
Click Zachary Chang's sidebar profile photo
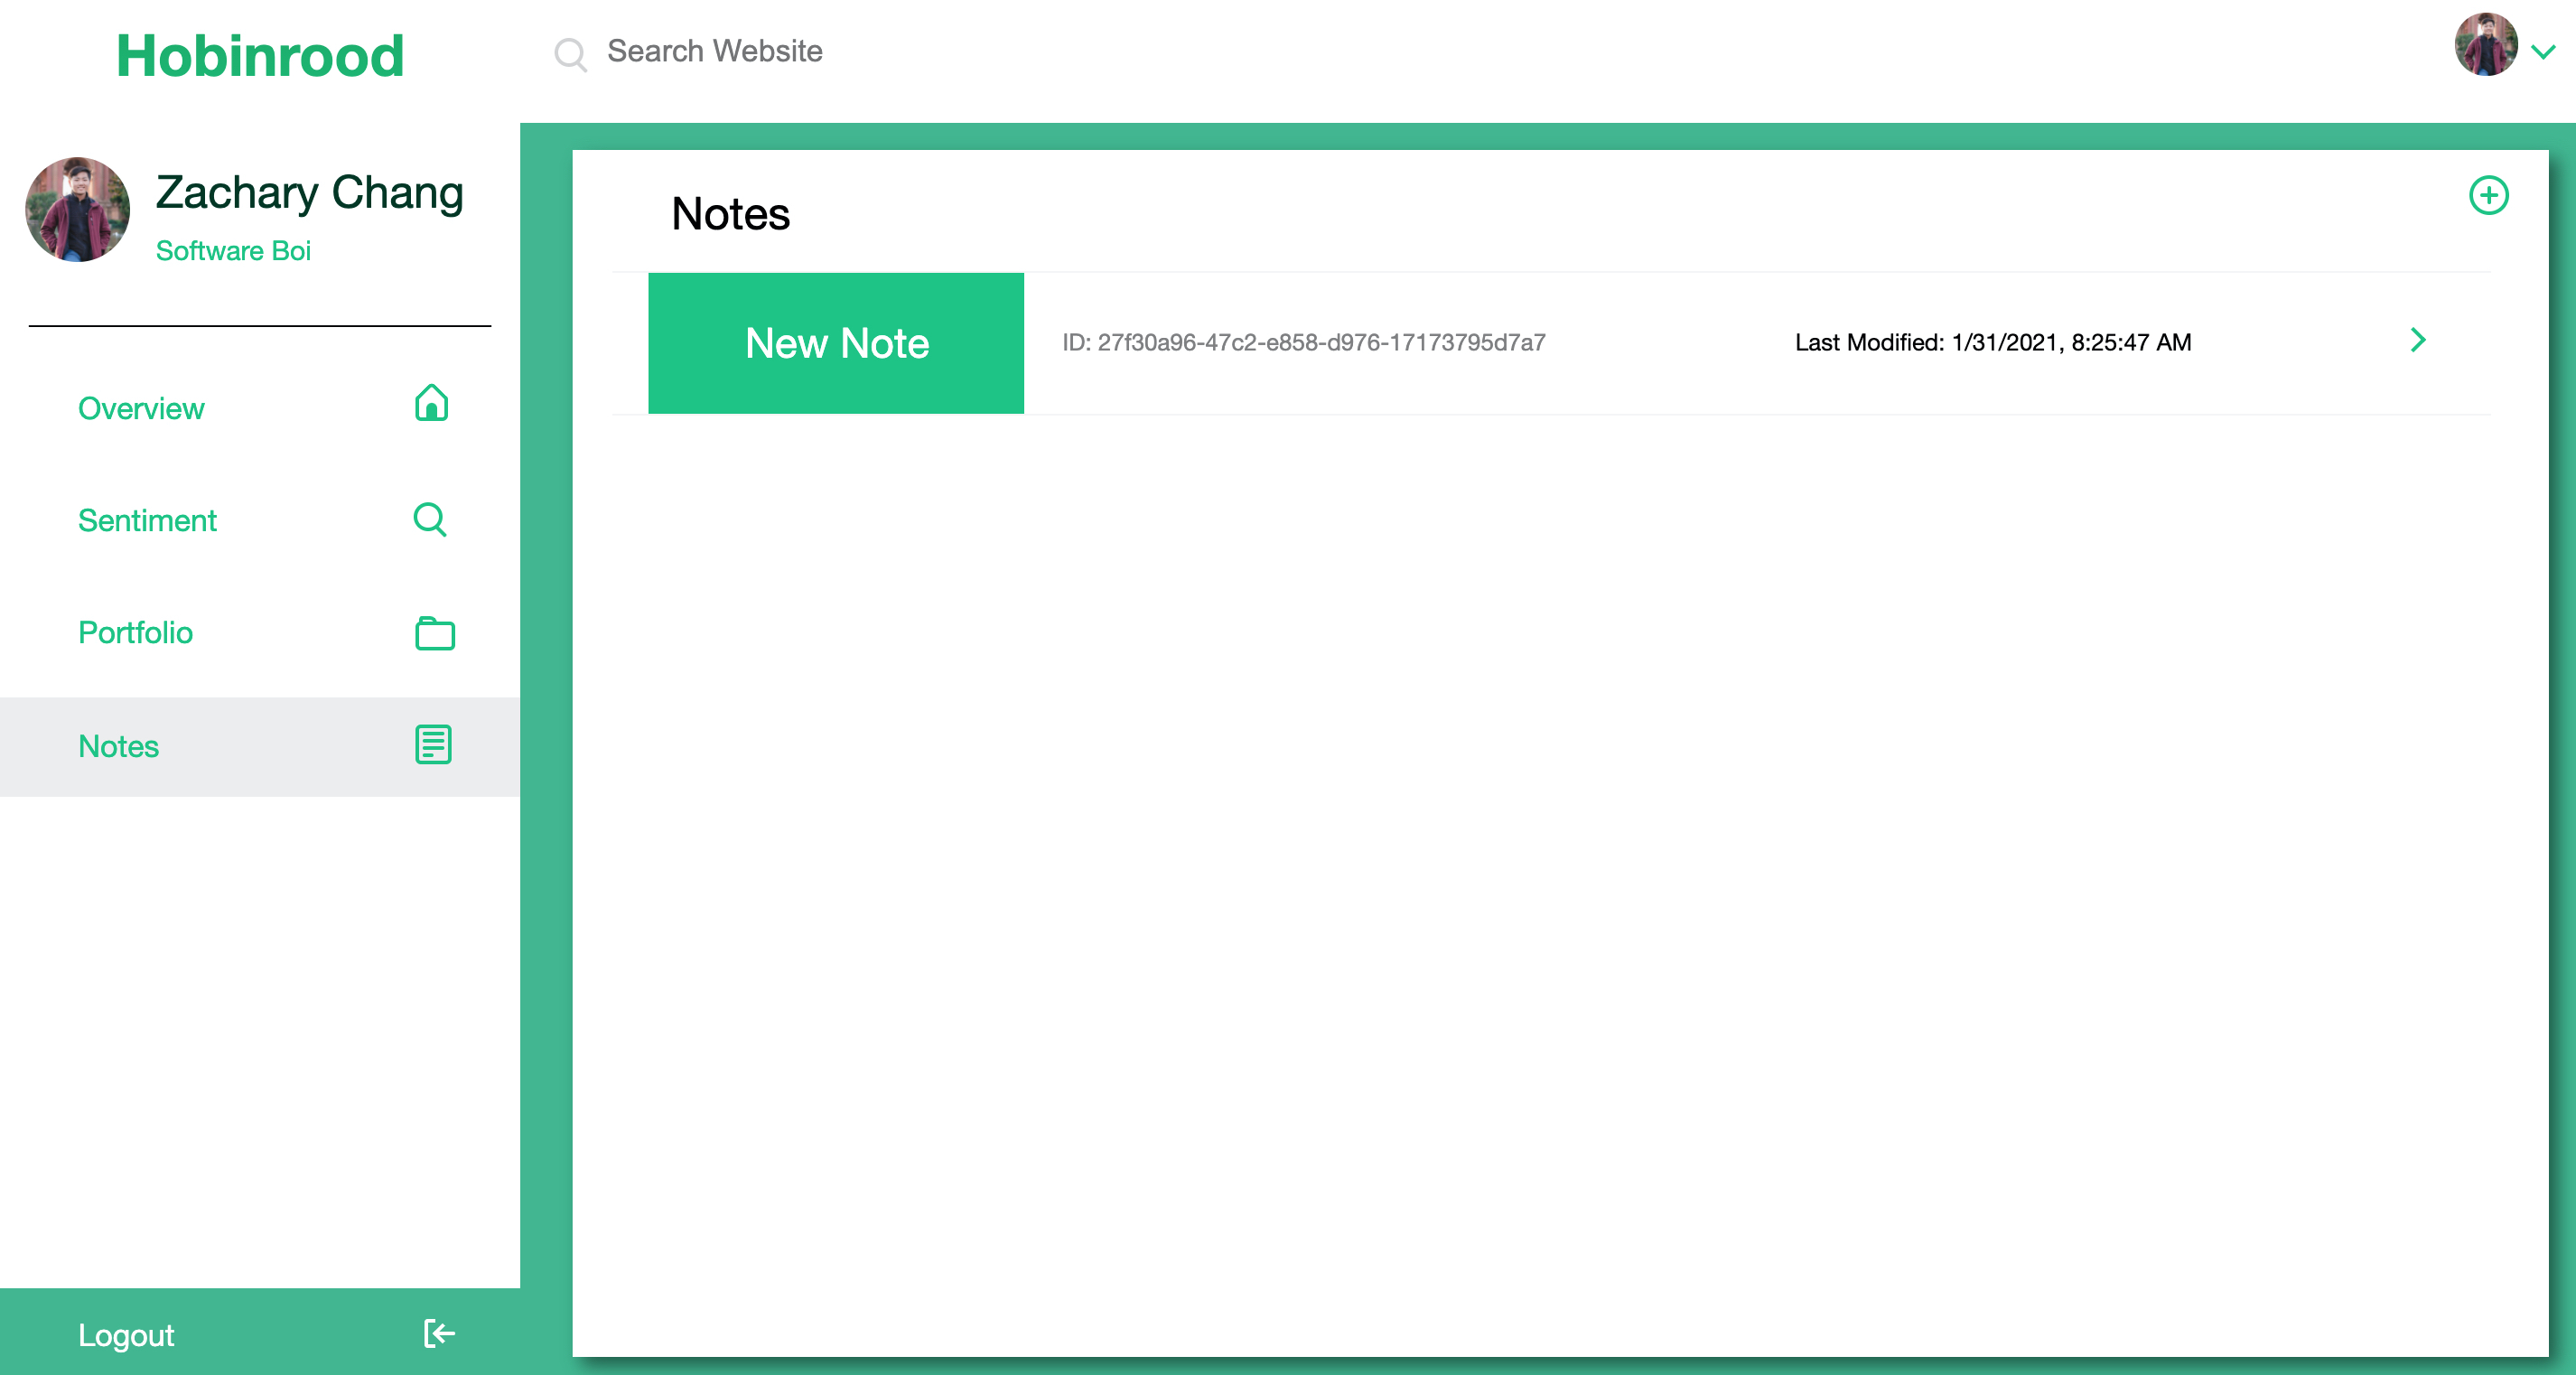78,209
